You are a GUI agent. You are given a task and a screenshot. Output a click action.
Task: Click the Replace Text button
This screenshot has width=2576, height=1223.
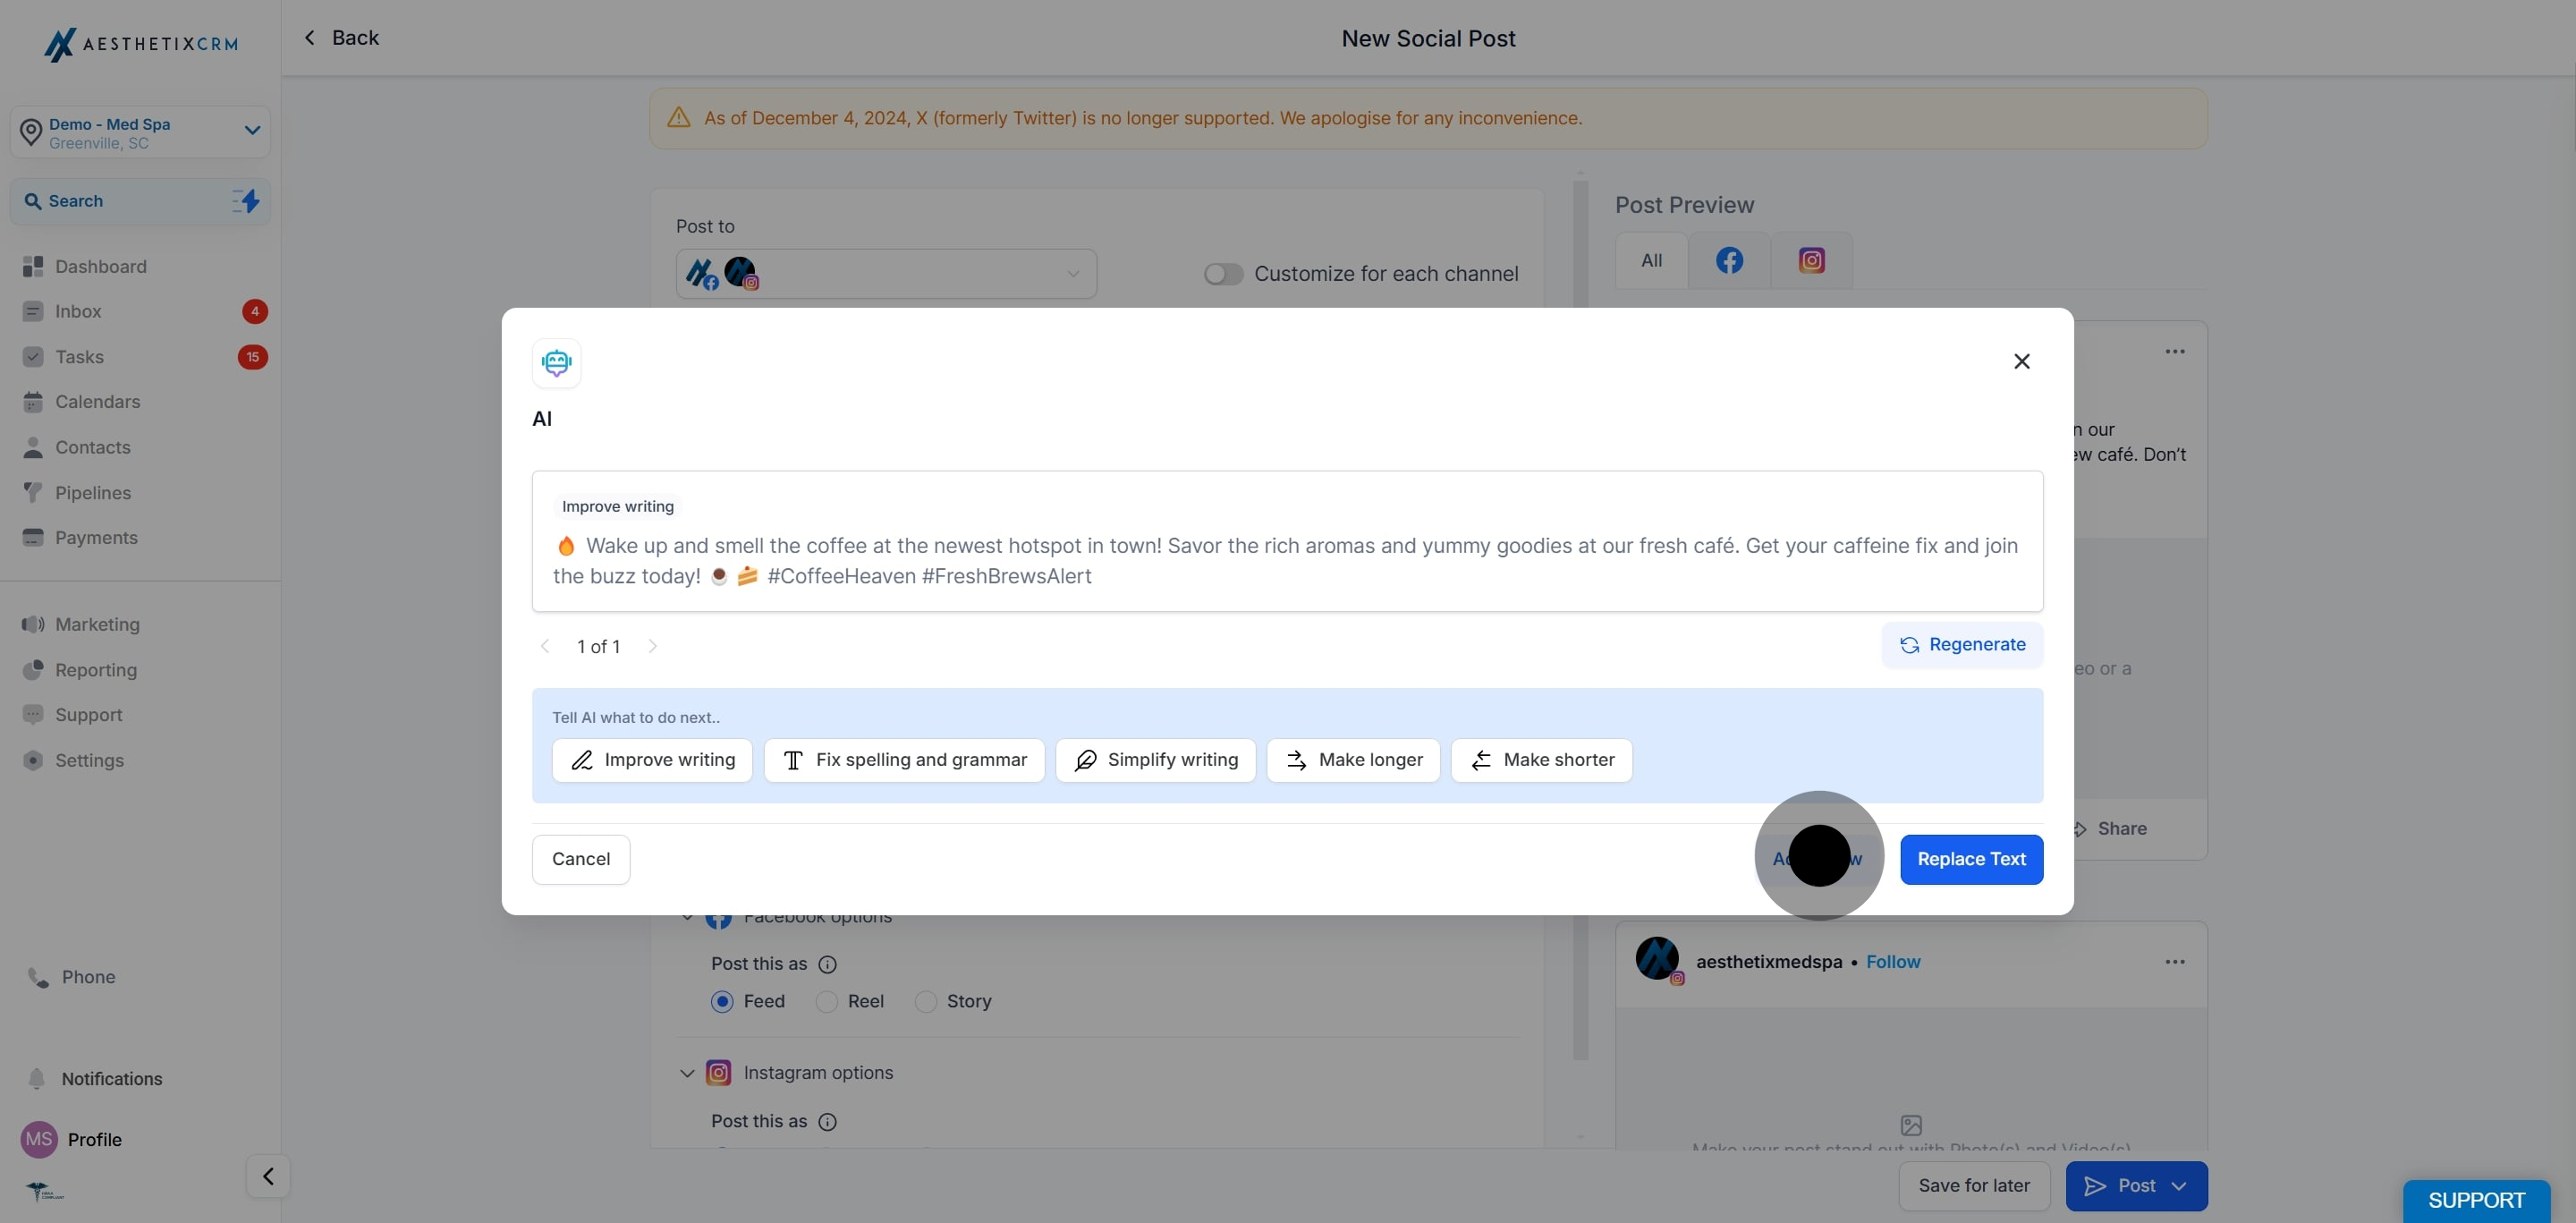pyautogui.click(x=1970, y=859)
